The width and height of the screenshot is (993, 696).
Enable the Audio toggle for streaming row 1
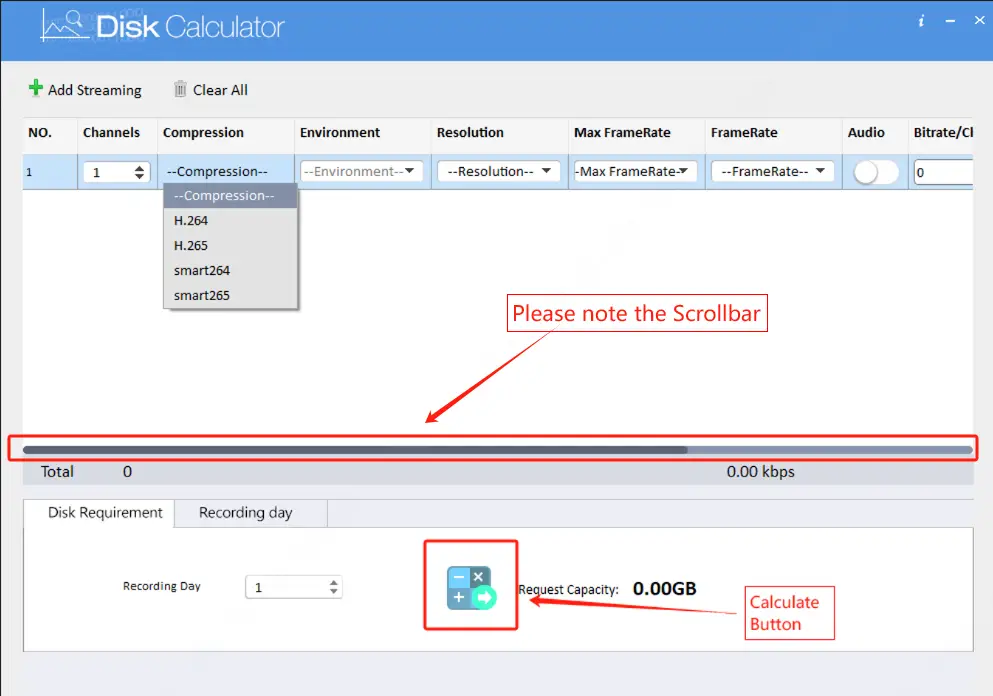[874, 171]
